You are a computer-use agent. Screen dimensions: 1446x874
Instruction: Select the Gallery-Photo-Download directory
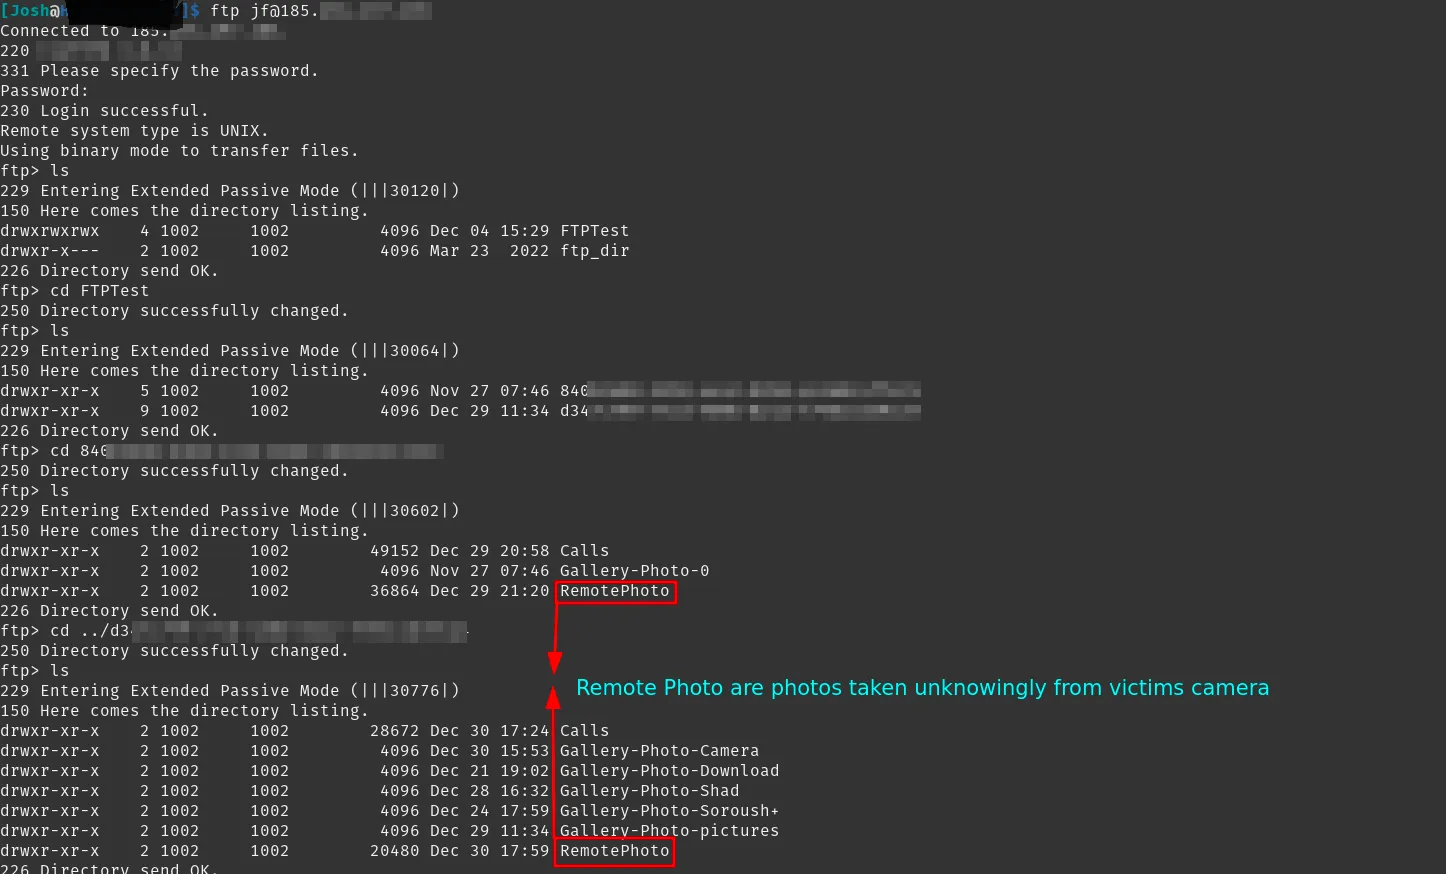(x=669, y=771)
